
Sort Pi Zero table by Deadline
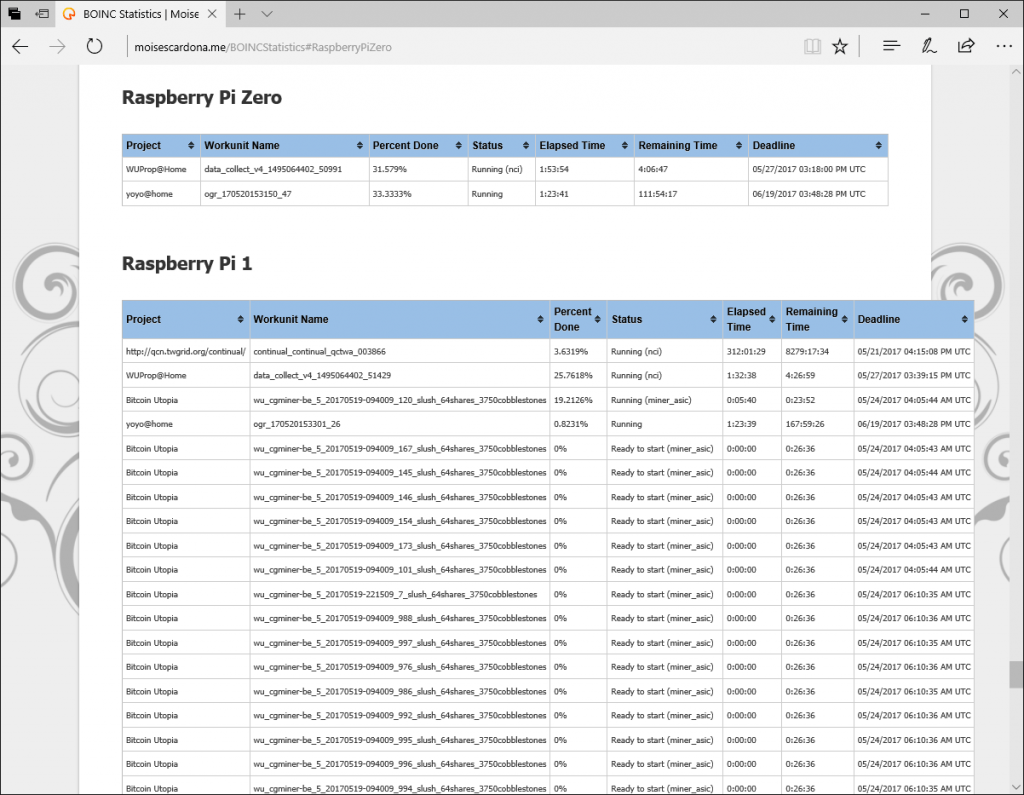(818, 146)
